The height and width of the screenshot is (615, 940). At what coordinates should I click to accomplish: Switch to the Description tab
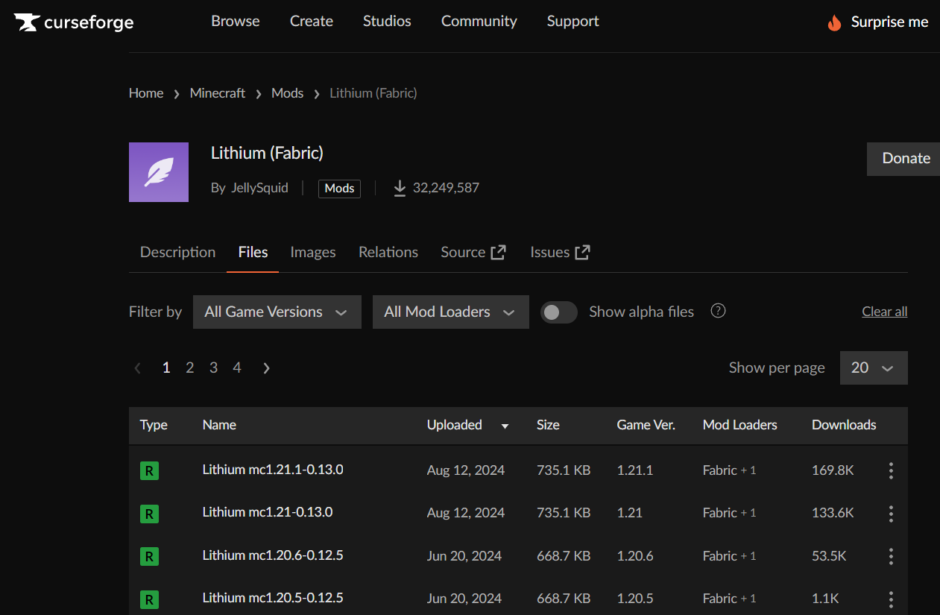177,252
